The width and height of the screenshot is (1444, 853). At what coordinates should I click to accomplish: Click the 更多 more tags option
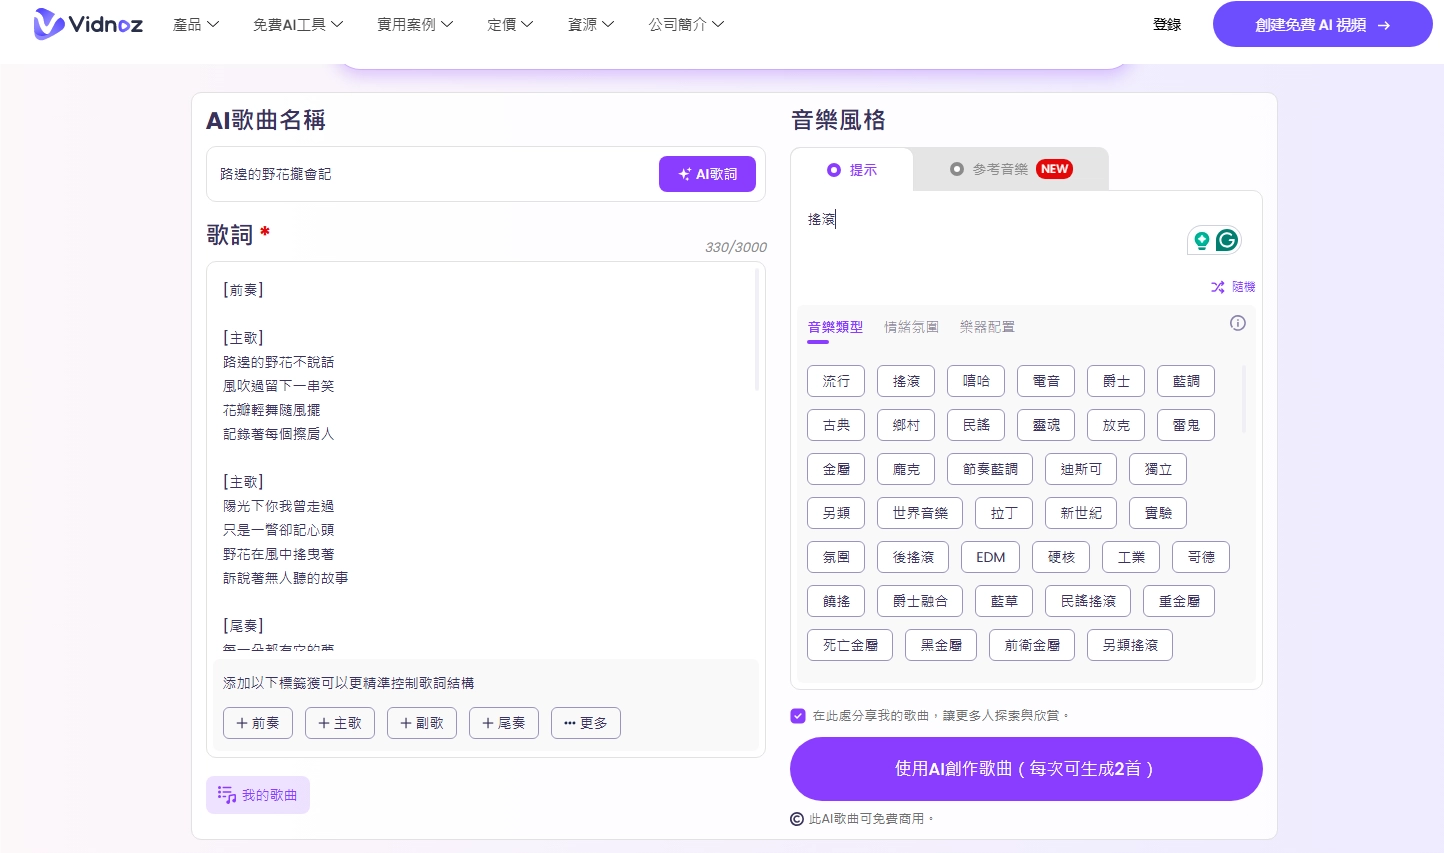(x=586, y=723)
